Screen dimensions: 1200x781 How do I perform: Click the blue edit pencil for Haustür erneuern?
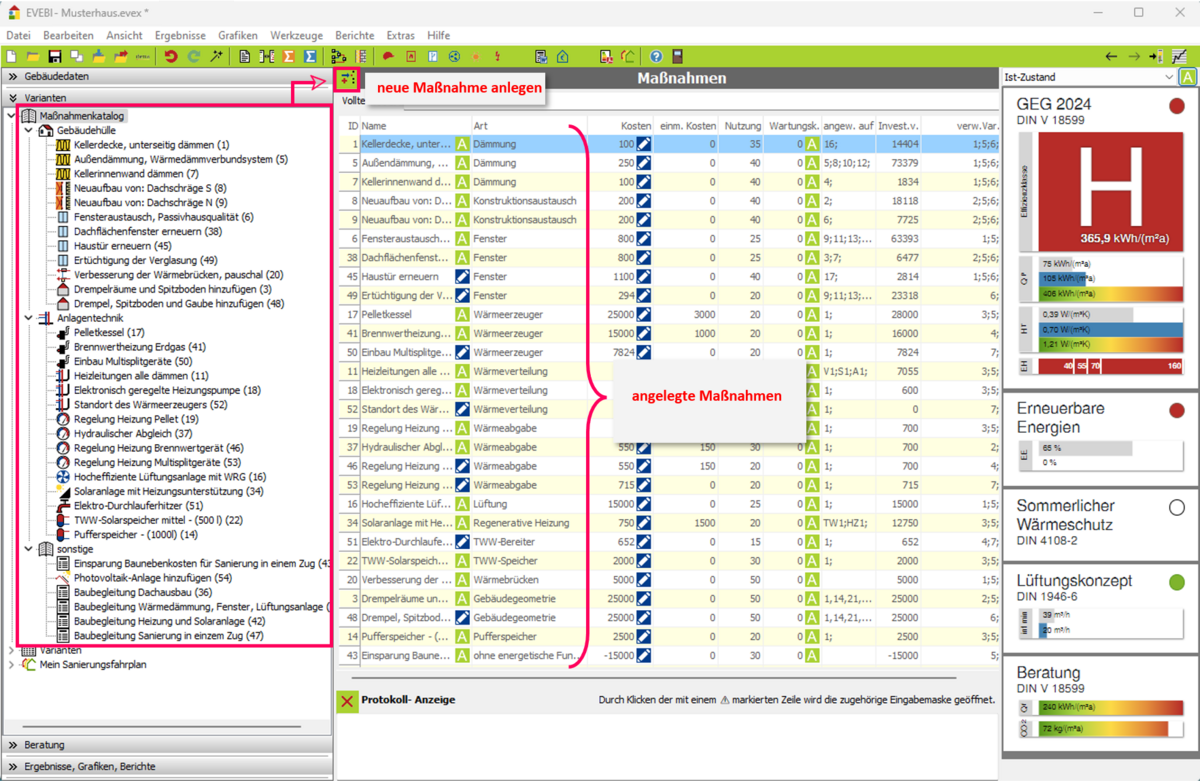[462, 277]
